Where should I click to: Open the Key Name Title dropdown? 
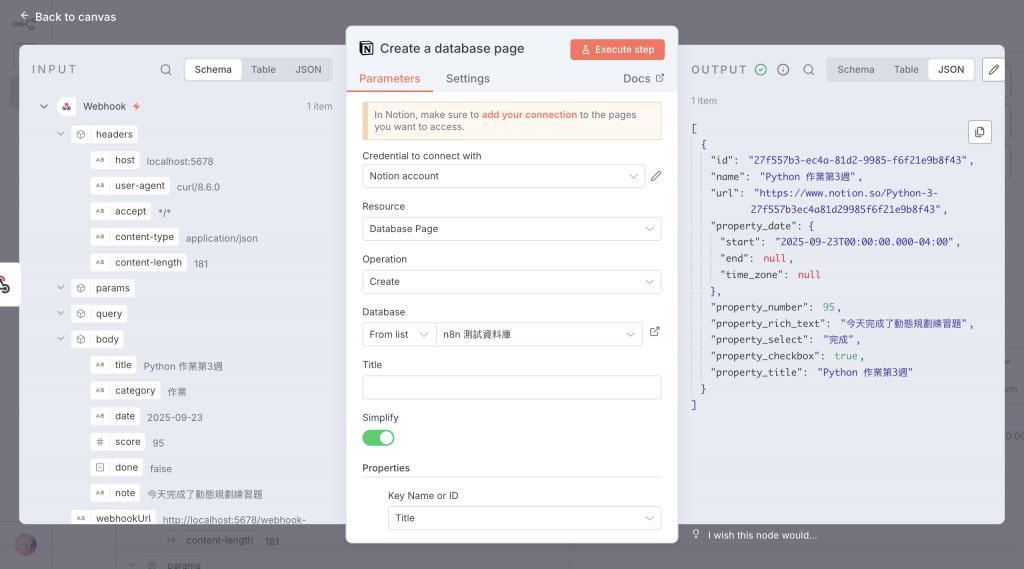coord(524,518)
